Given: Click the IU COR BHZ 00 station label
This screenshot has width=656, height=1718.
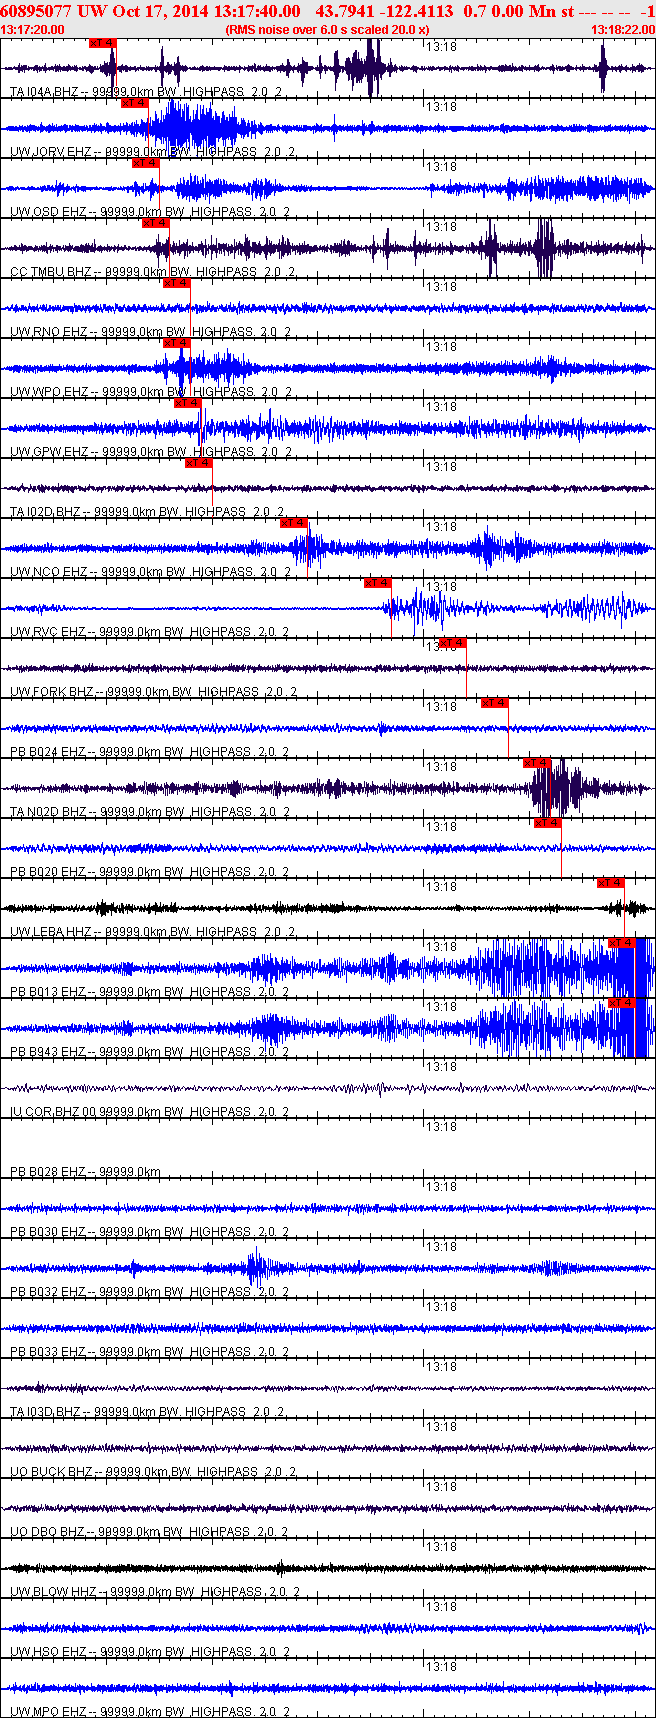Looking at the screenshot, I should coord(149,1112).
